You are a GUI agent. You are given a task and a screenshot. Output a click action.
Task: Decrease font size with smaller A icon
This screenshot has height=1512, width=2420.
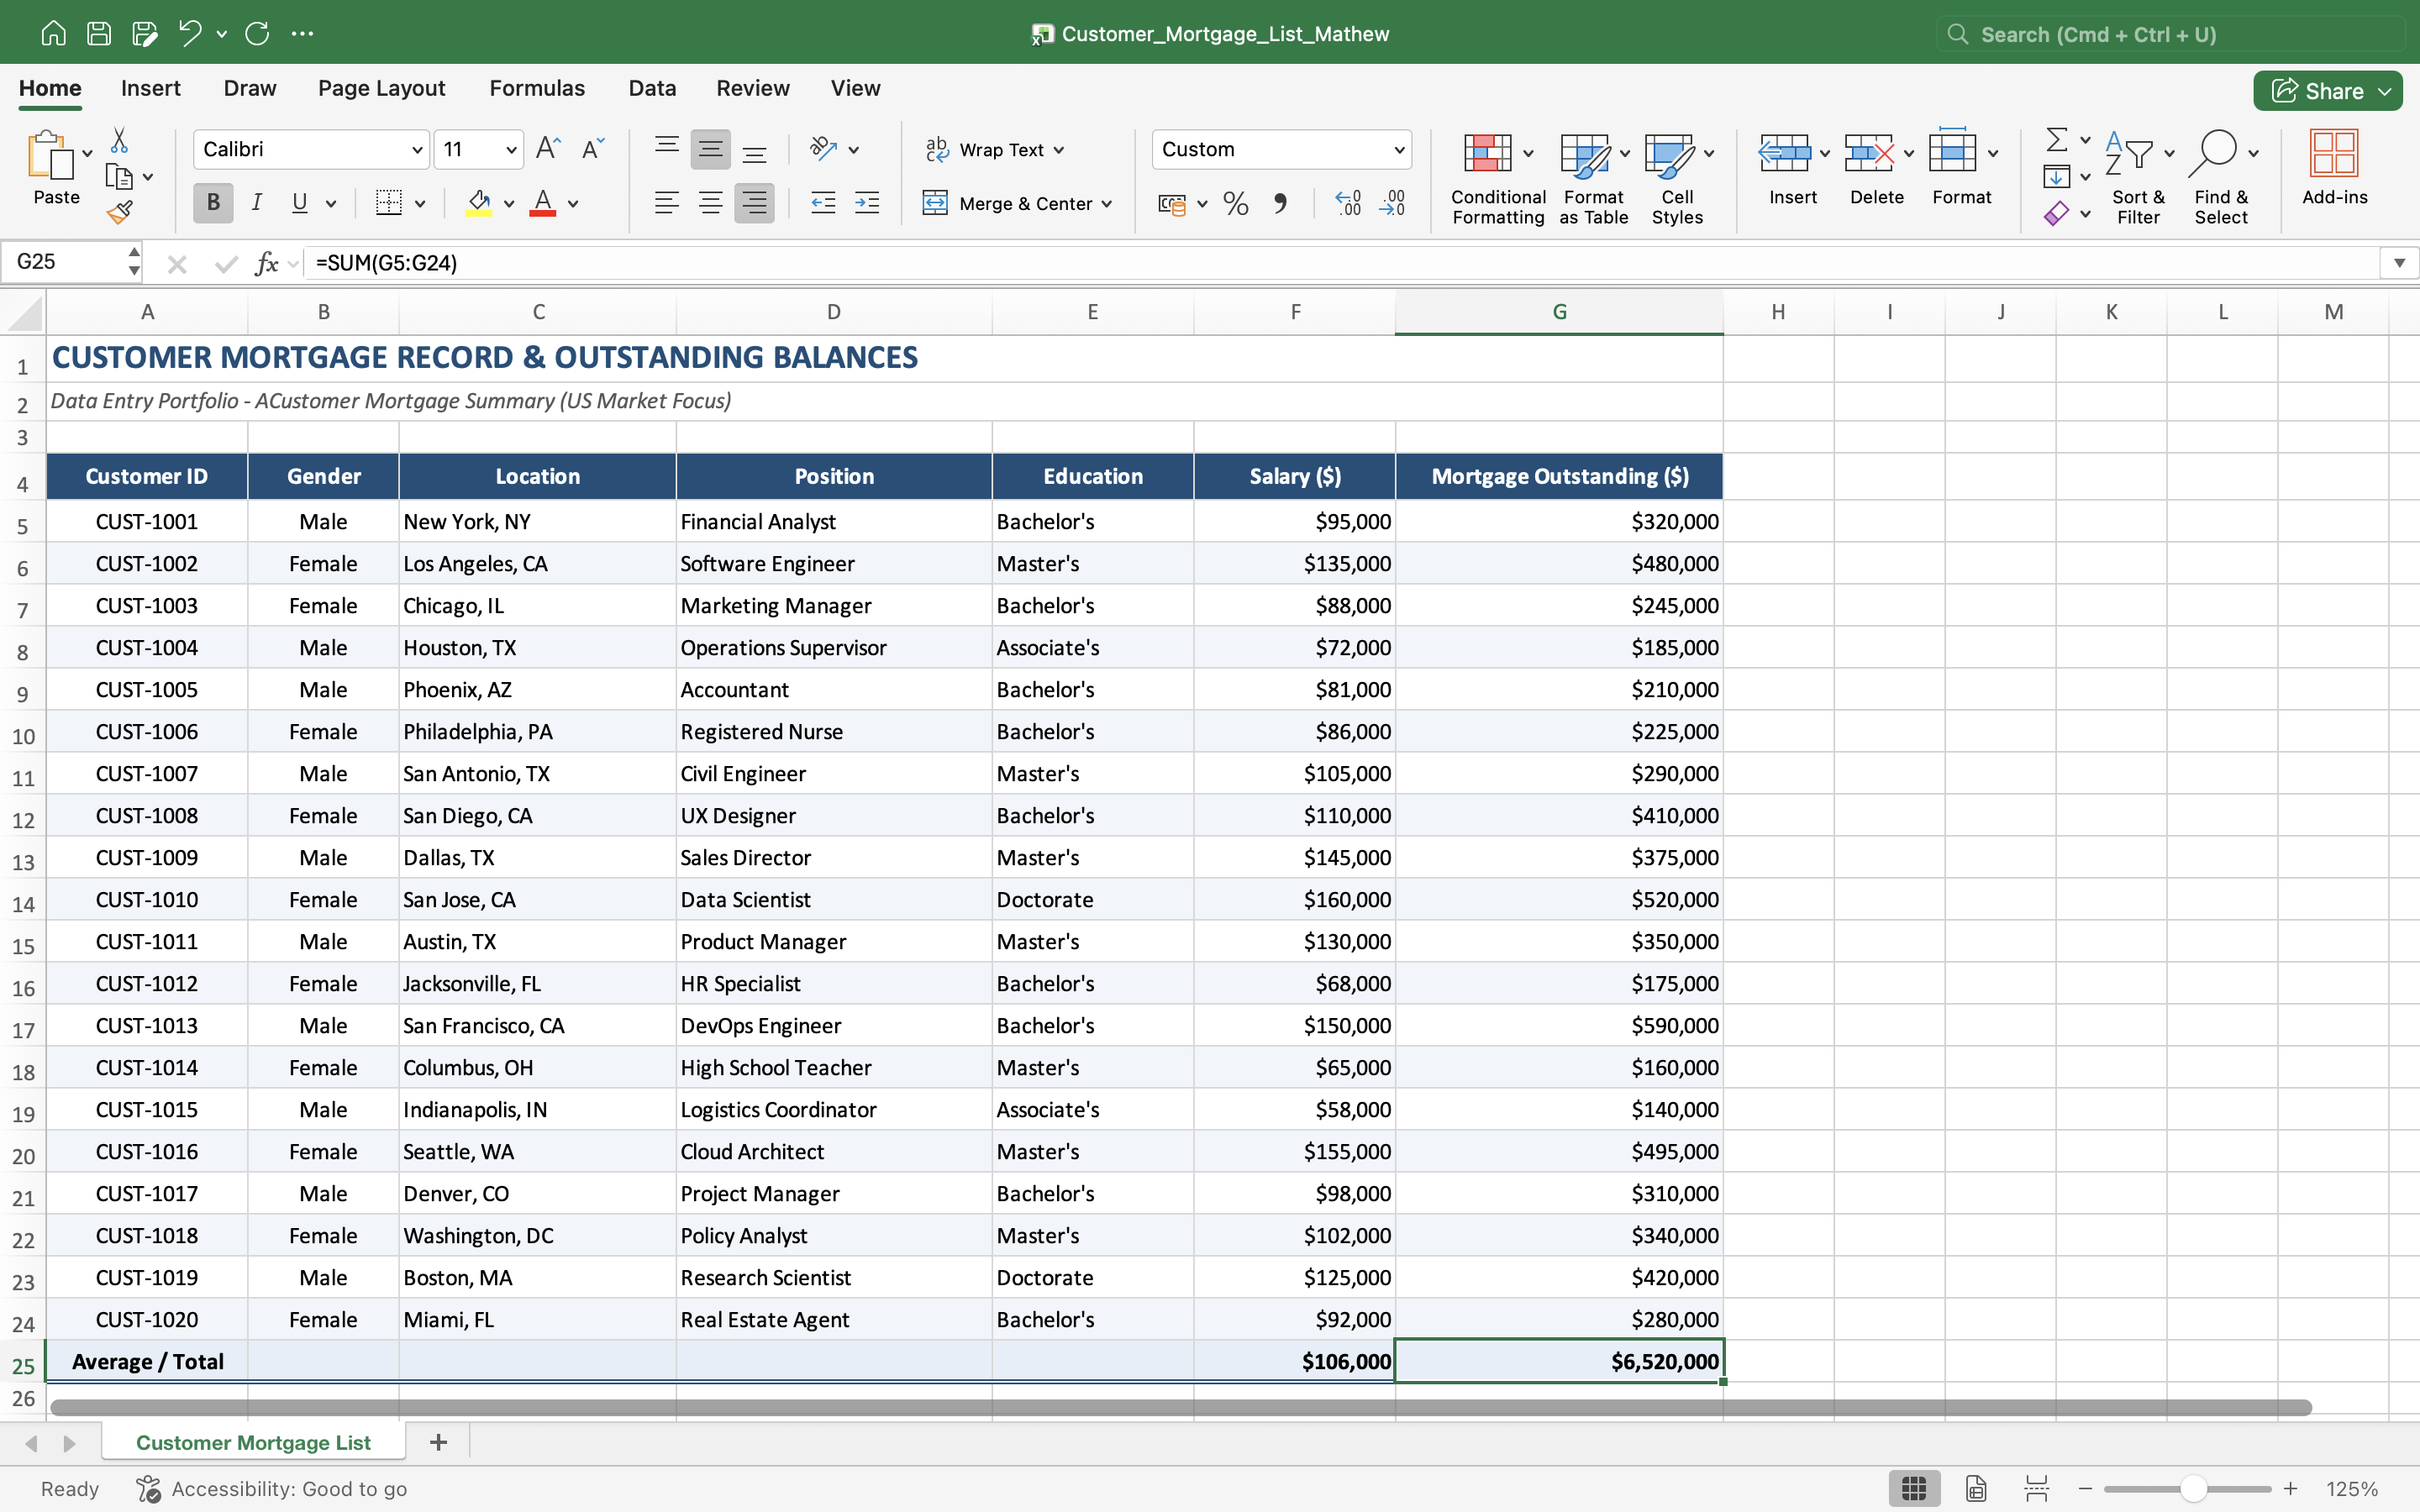[x=593, y=149]
